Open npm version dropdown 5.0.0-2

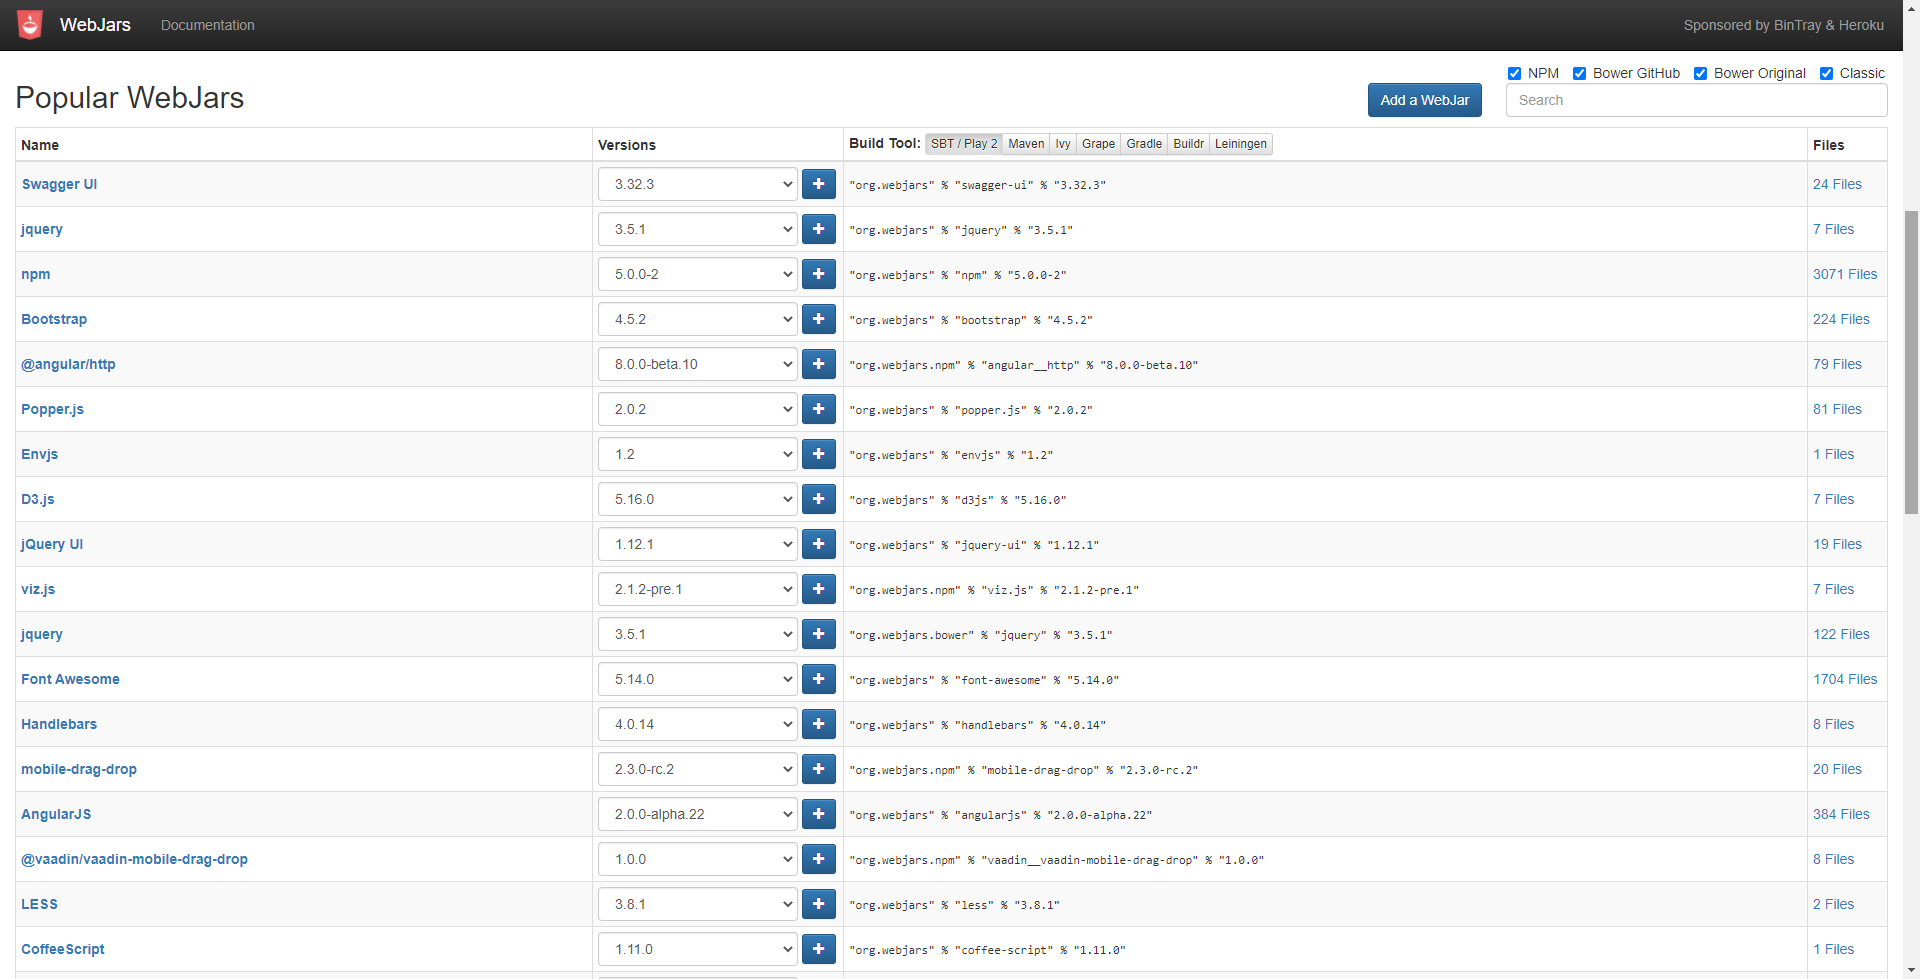pos(697,274)
